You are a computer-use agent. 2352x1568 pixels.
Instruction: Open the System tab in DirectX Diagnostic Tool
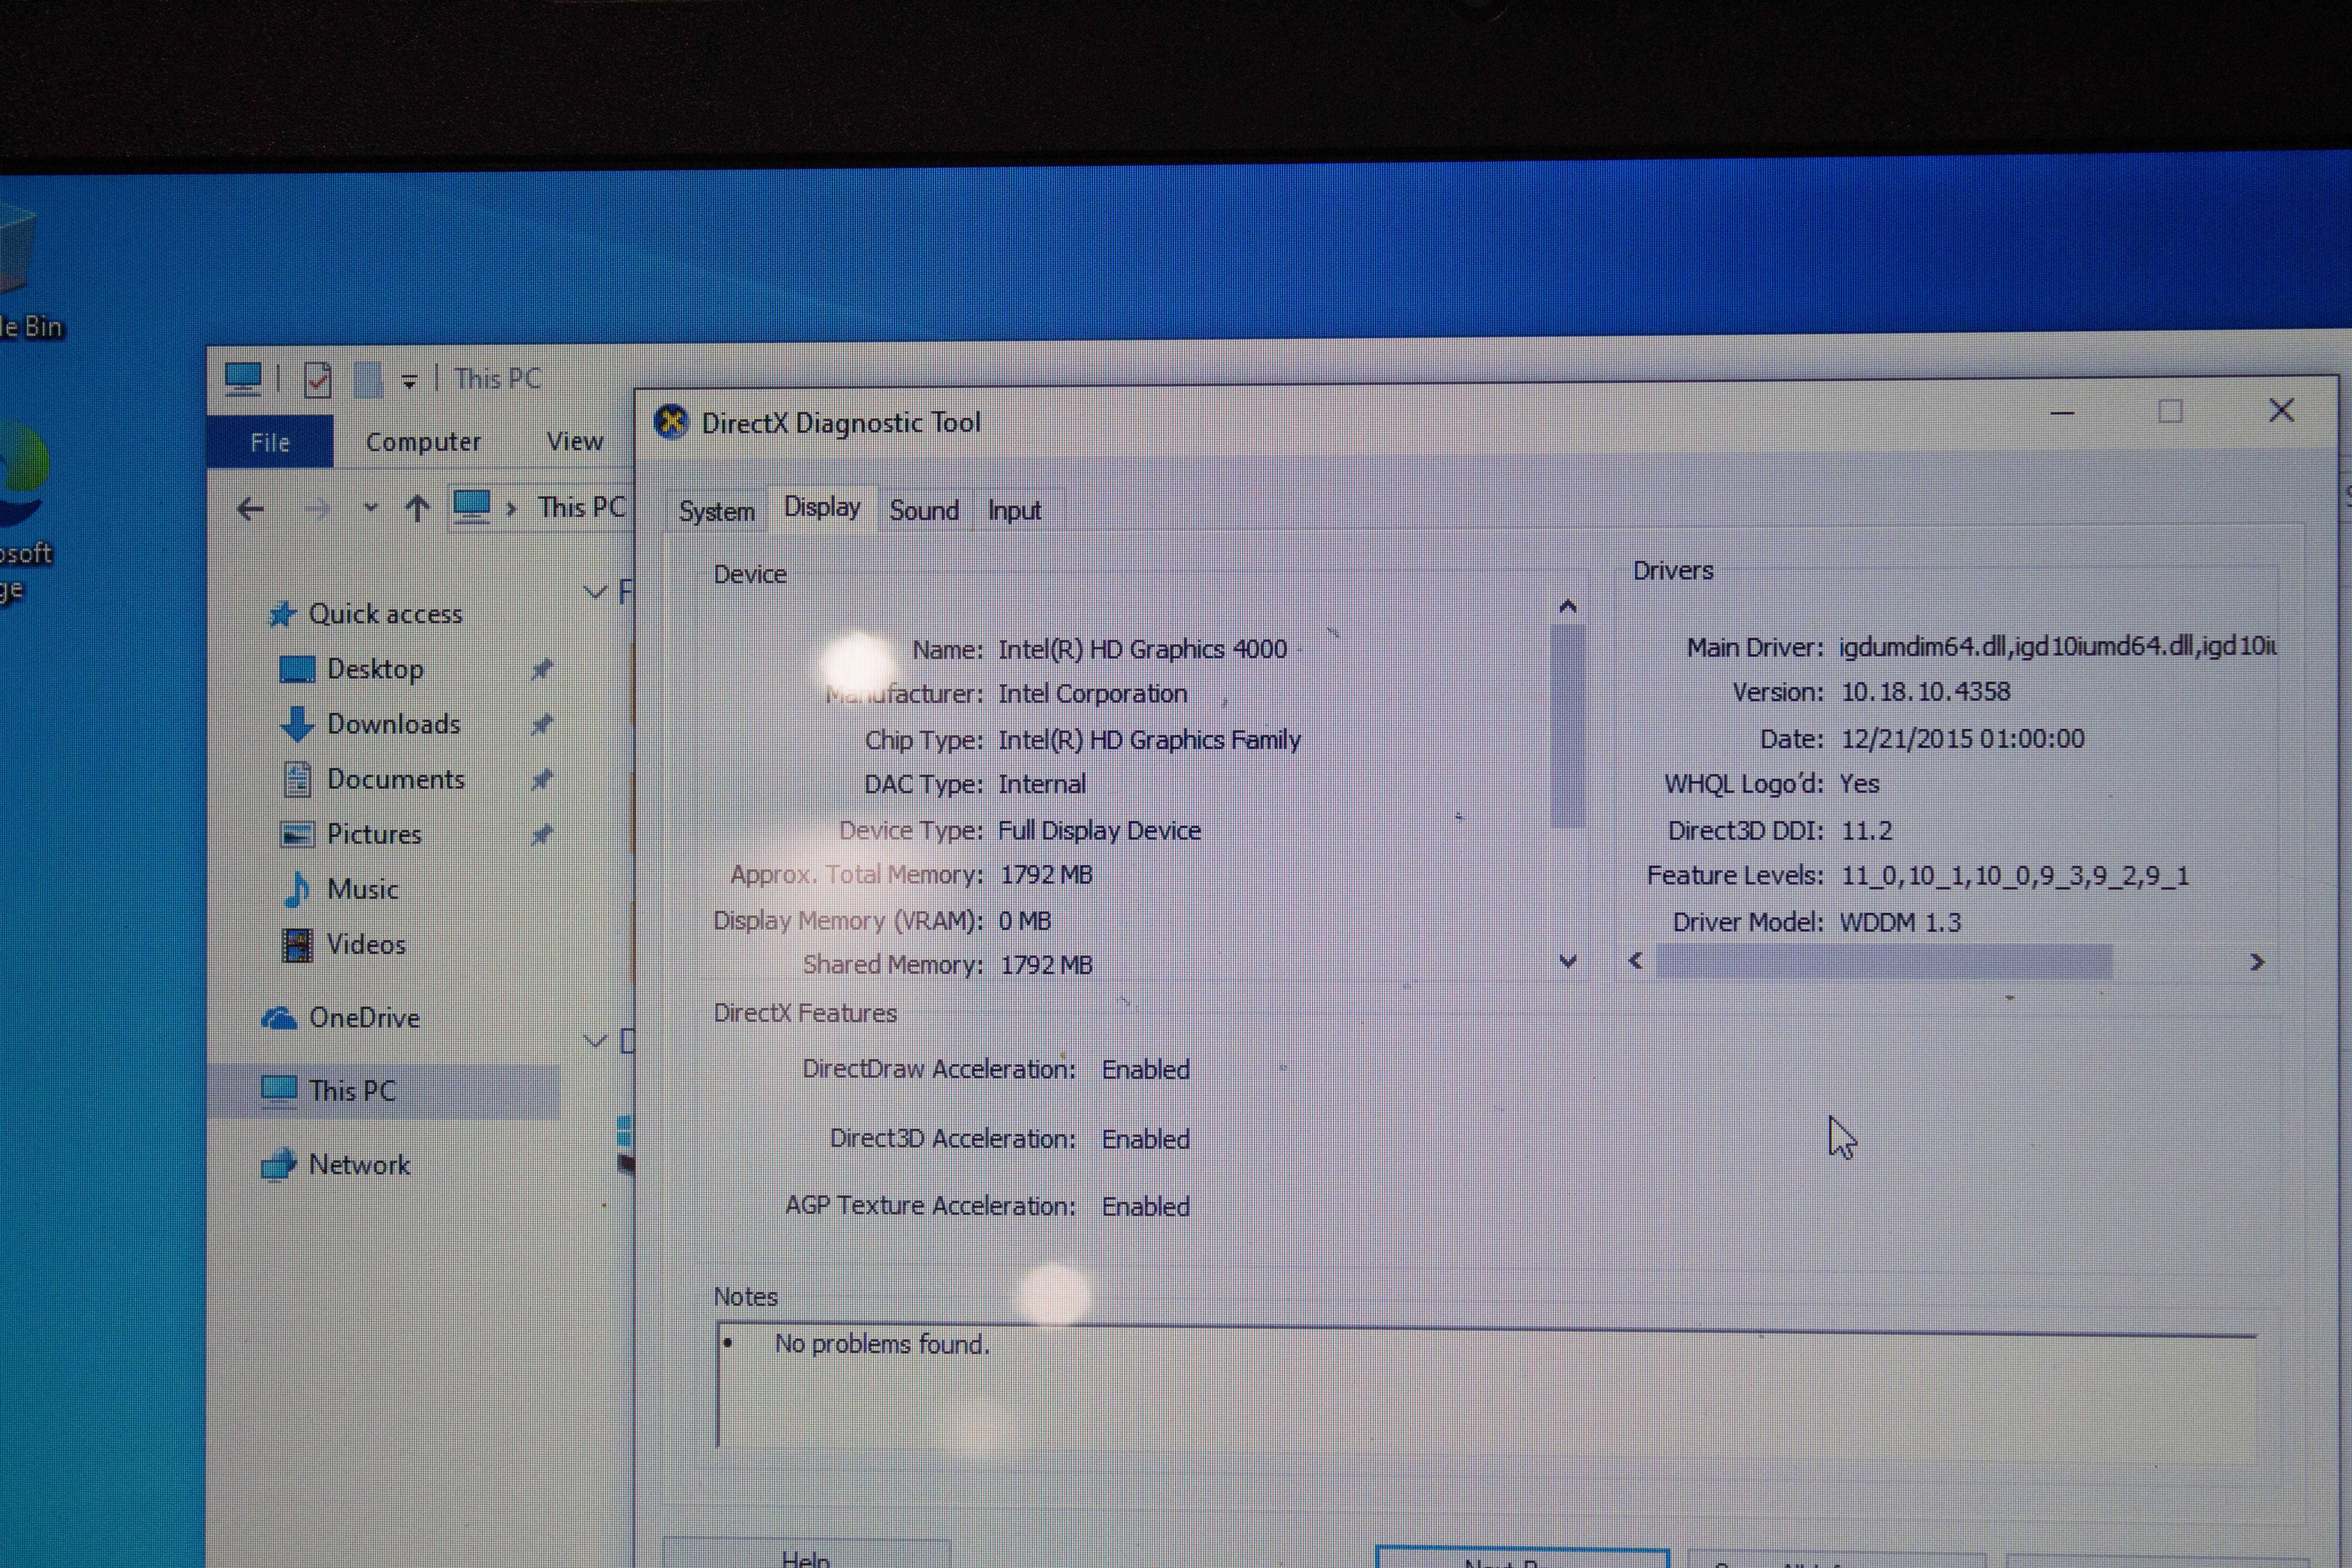(x=716, y=511)
